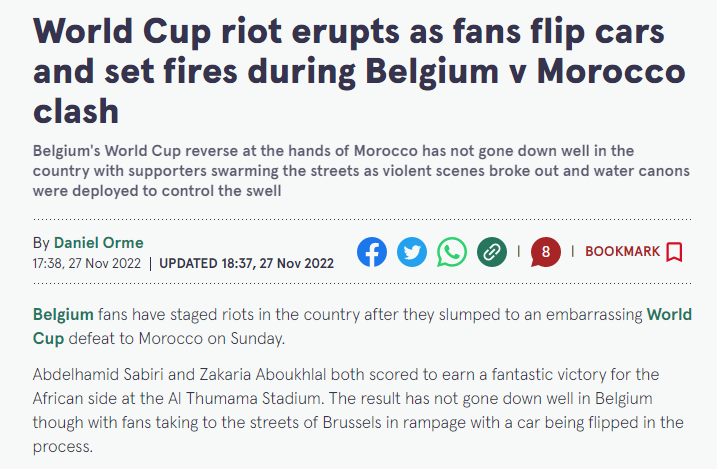This screenshot has height=469, width=717.
Task: Click the paragraph naming Abdelhamid Sabiri
Action: (358, 410)
